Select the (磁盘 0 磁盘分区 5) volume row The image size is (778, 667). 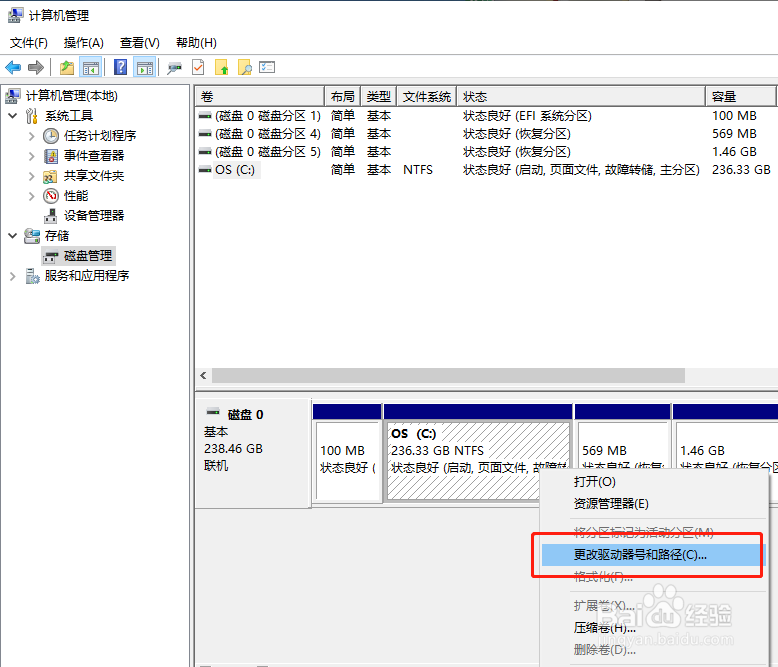click(486, 152)
